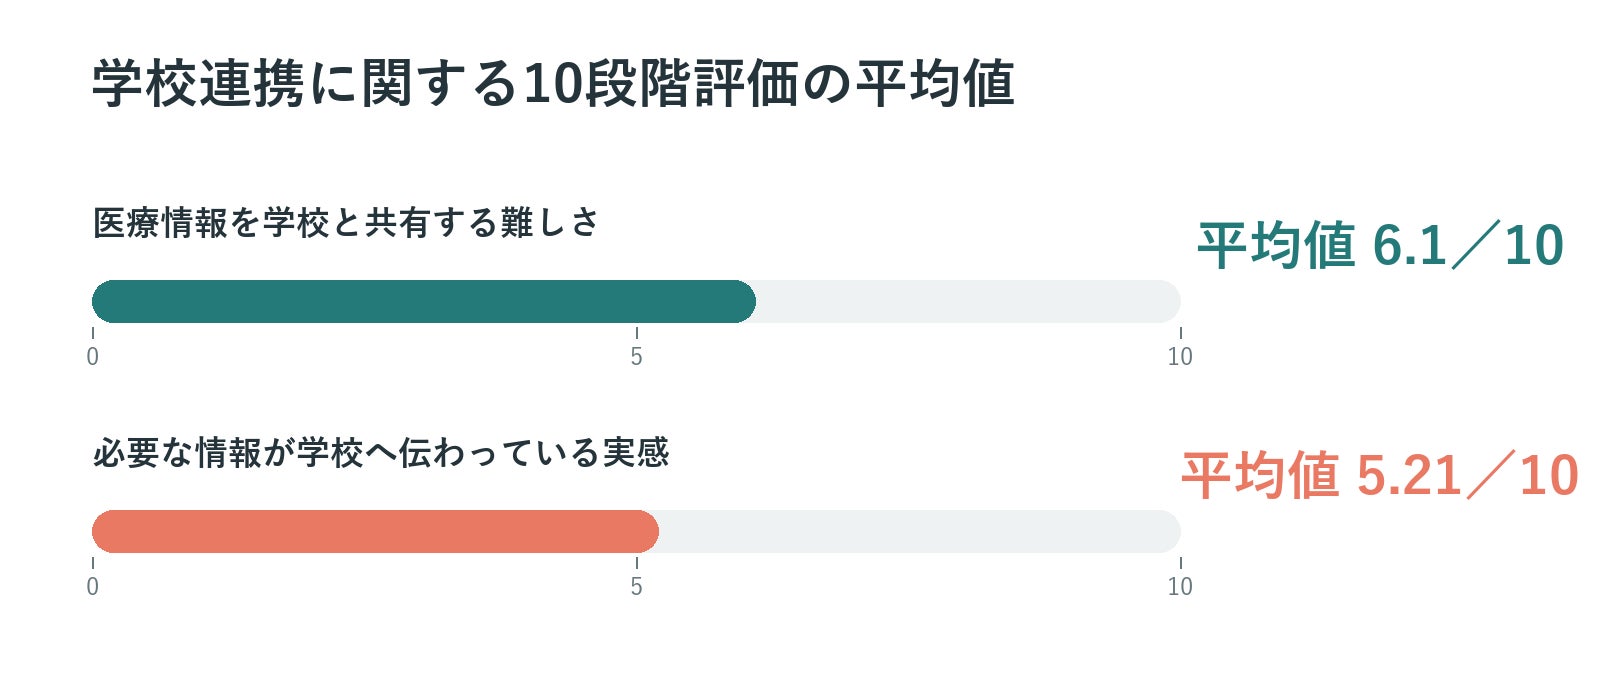Click the 0 axis label under orange bar
Screen dimensions: 1600x690
93,587
